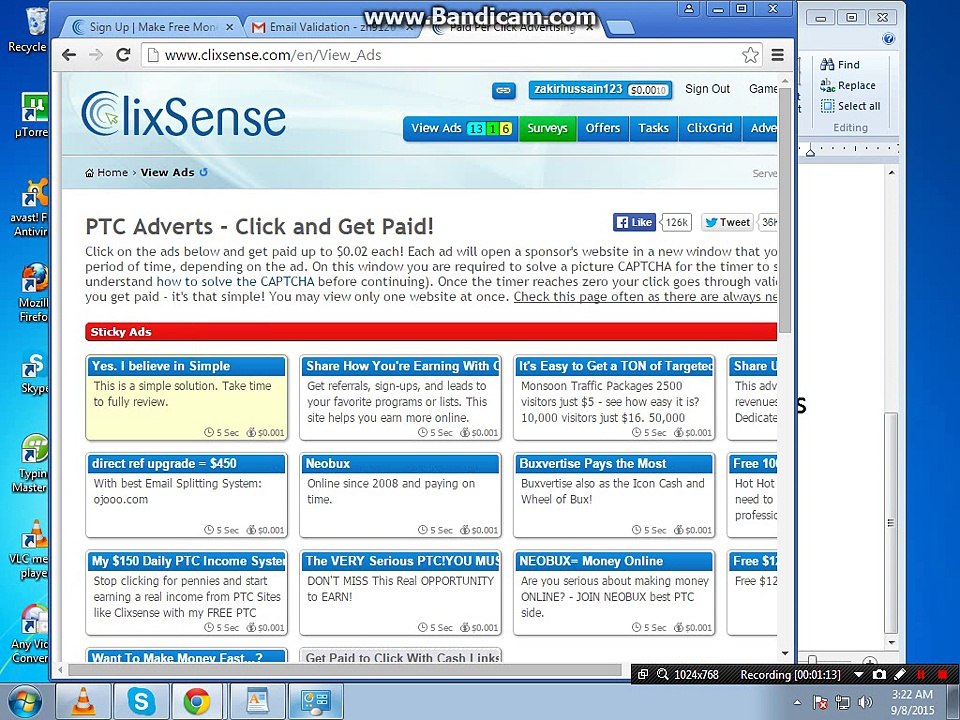Click Select all in the Word window
This screenshot has height=720, width=960.
[x=850, y=106]
